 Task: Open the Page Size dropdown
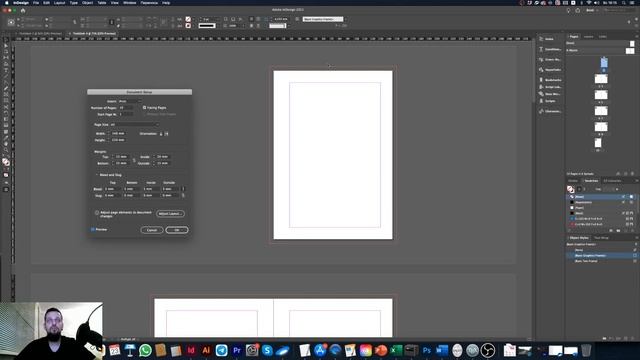coord(134,124)
